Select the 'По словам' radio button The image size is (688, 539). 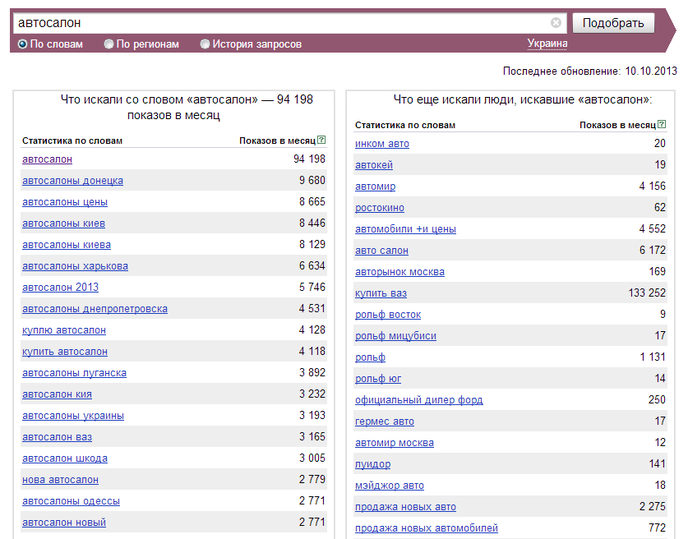(x=22, y=44)
